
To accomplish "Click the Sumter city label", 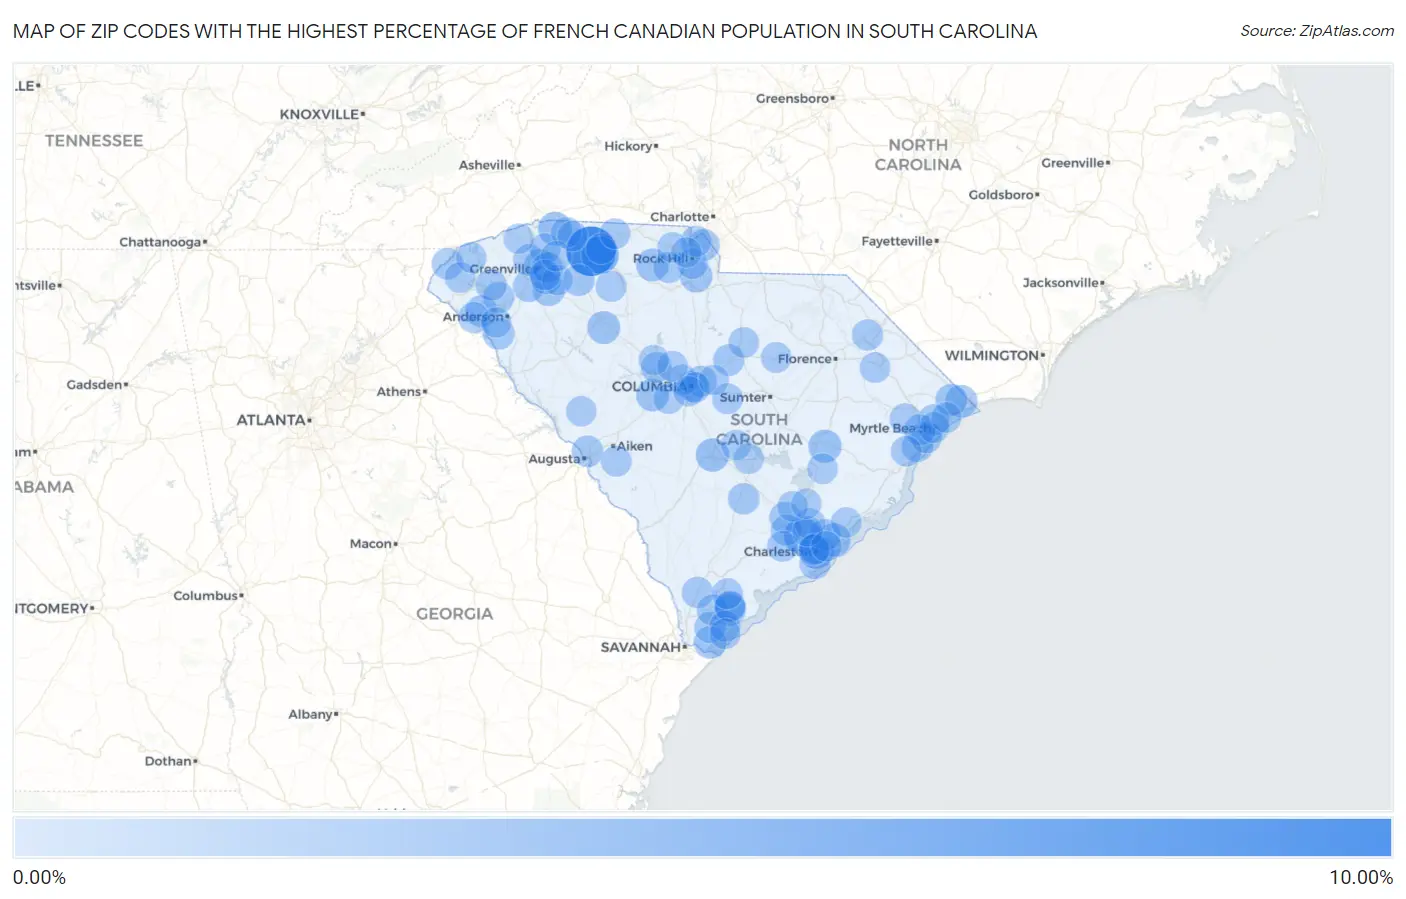I will (746, 397).
